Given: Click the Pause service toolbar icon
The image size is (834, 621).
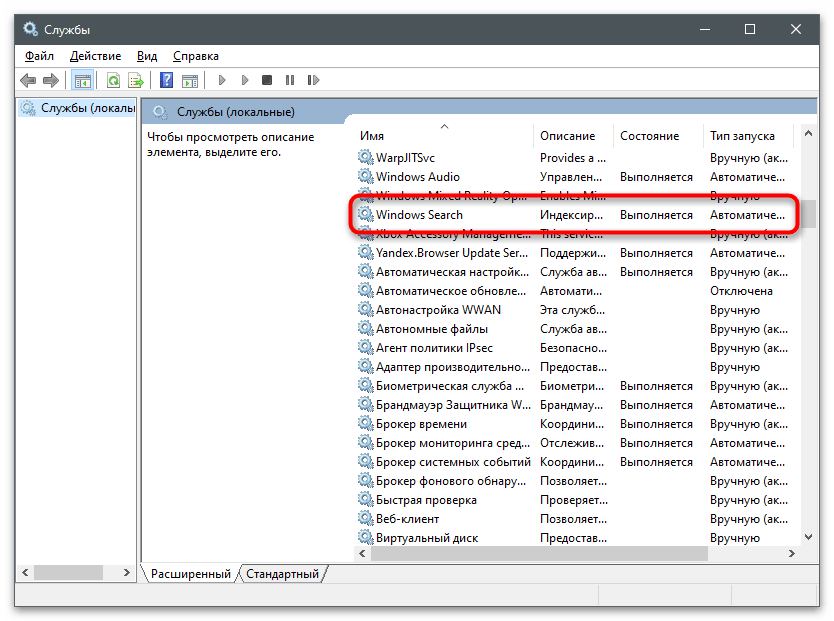Looking at the screenshot, I should 290,80.
